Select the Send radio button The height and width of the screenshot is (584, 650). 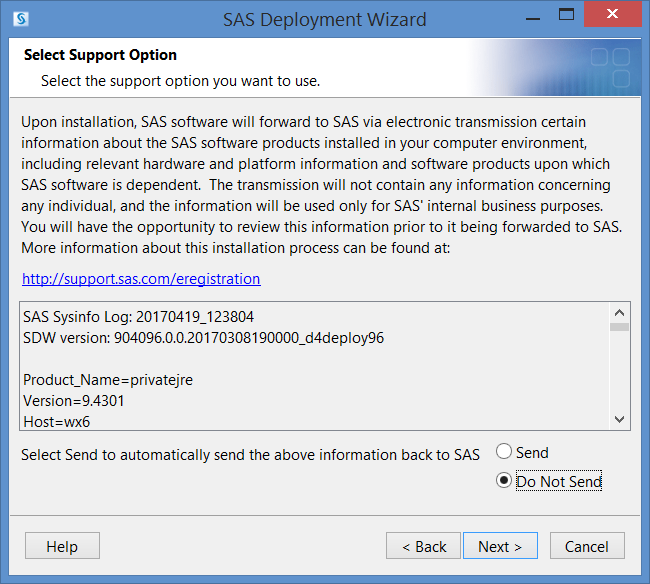coord(504,451)
